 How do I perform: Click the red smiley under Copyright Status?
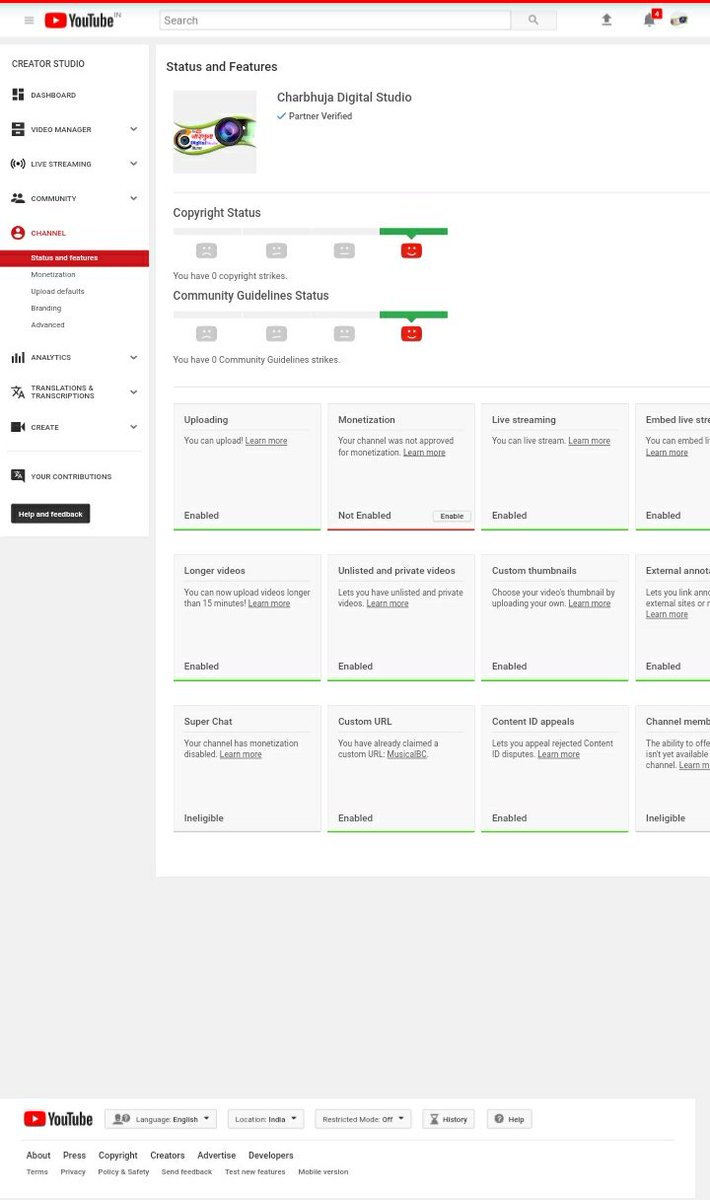[411, 251]
